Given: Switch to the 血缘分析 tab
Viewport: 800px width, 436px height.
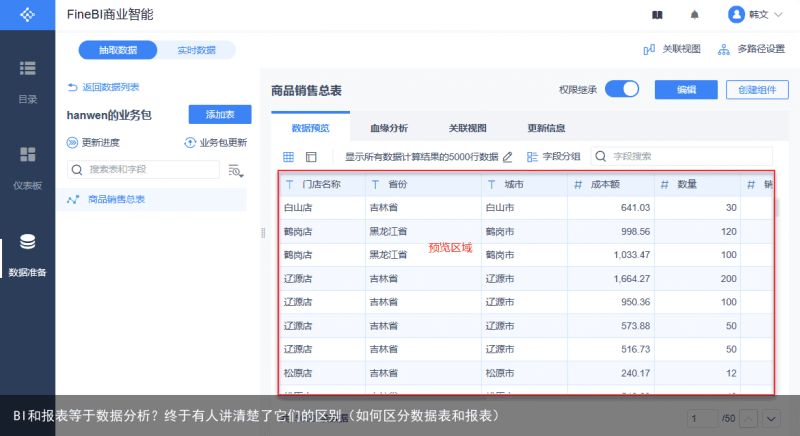Looking at the screenshot, I should point(389,128).
